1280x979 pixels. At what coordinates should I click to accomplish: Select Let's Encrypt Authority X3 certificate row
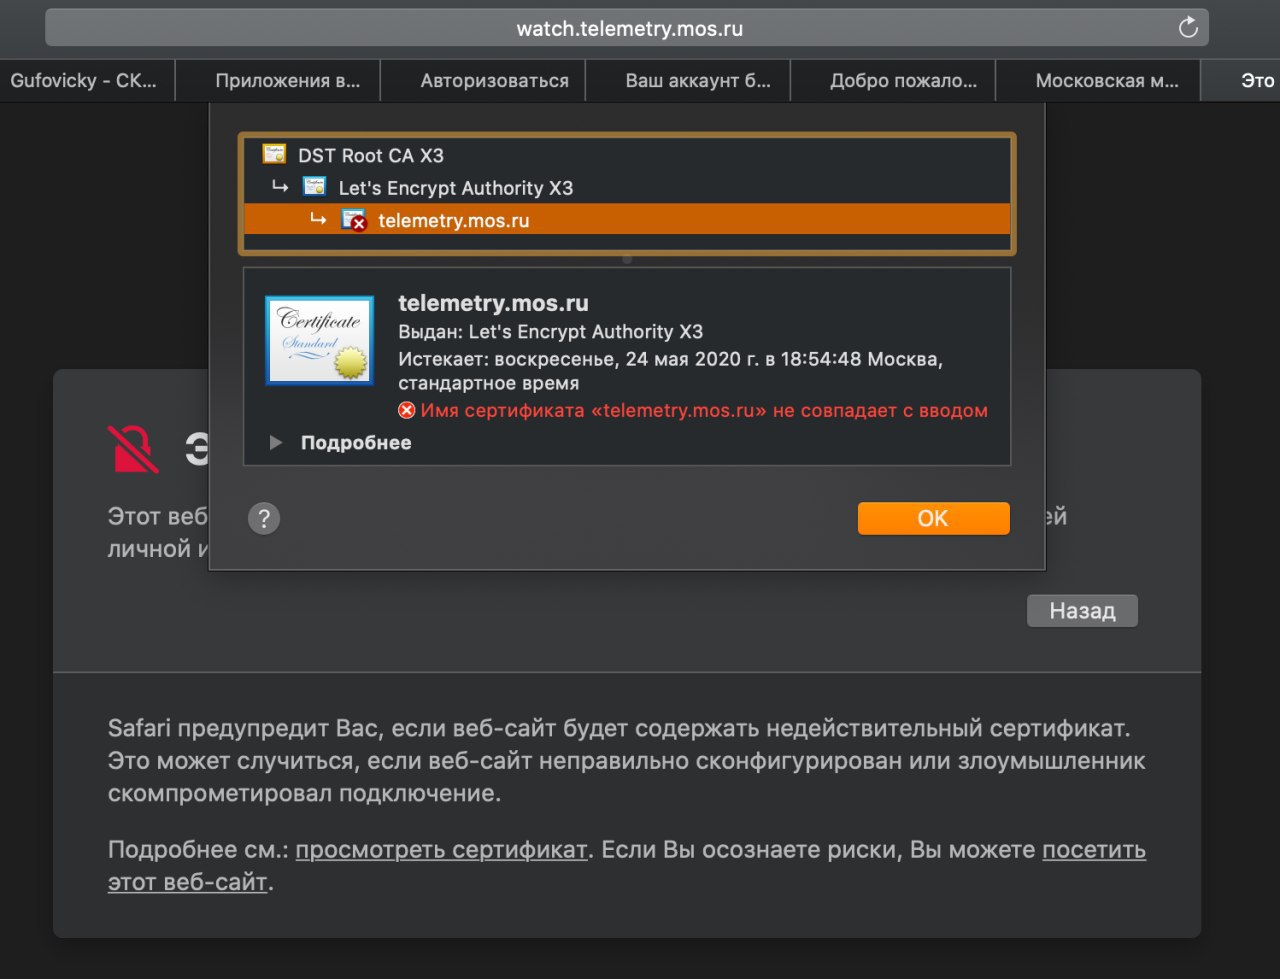click(x=627, y=187)
